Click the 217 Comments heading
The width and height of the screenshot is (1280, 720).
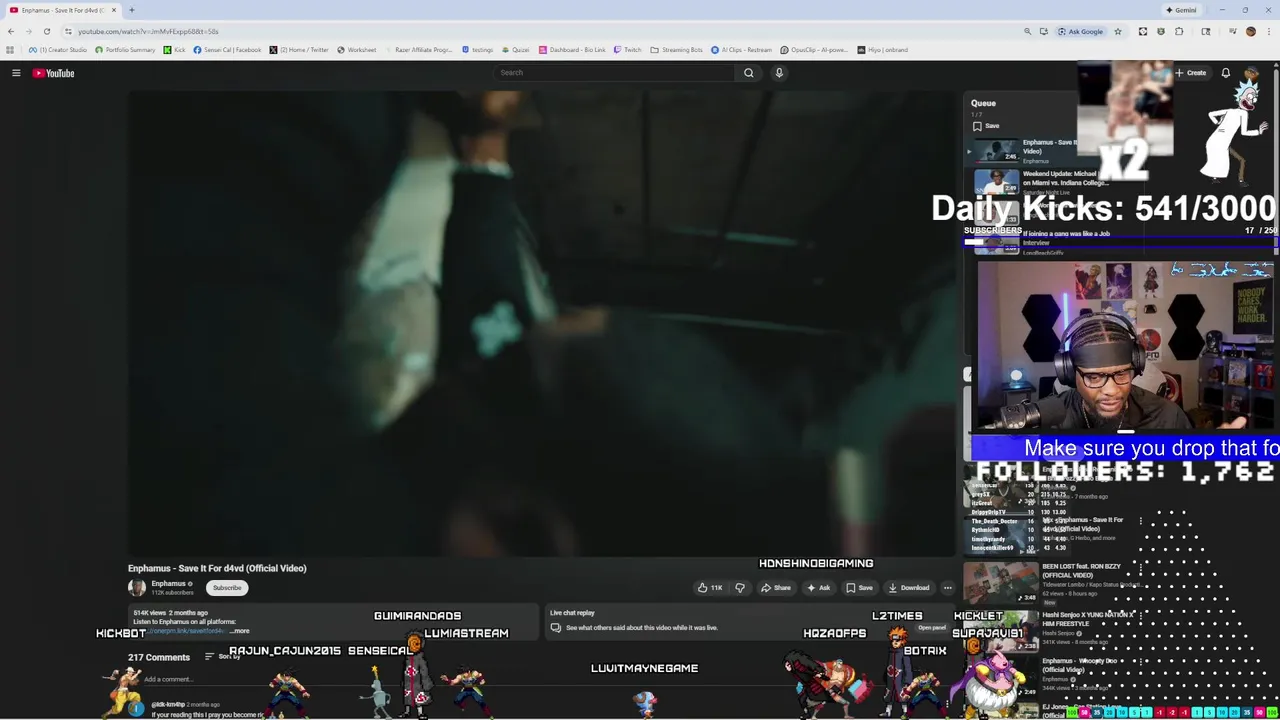159,657
